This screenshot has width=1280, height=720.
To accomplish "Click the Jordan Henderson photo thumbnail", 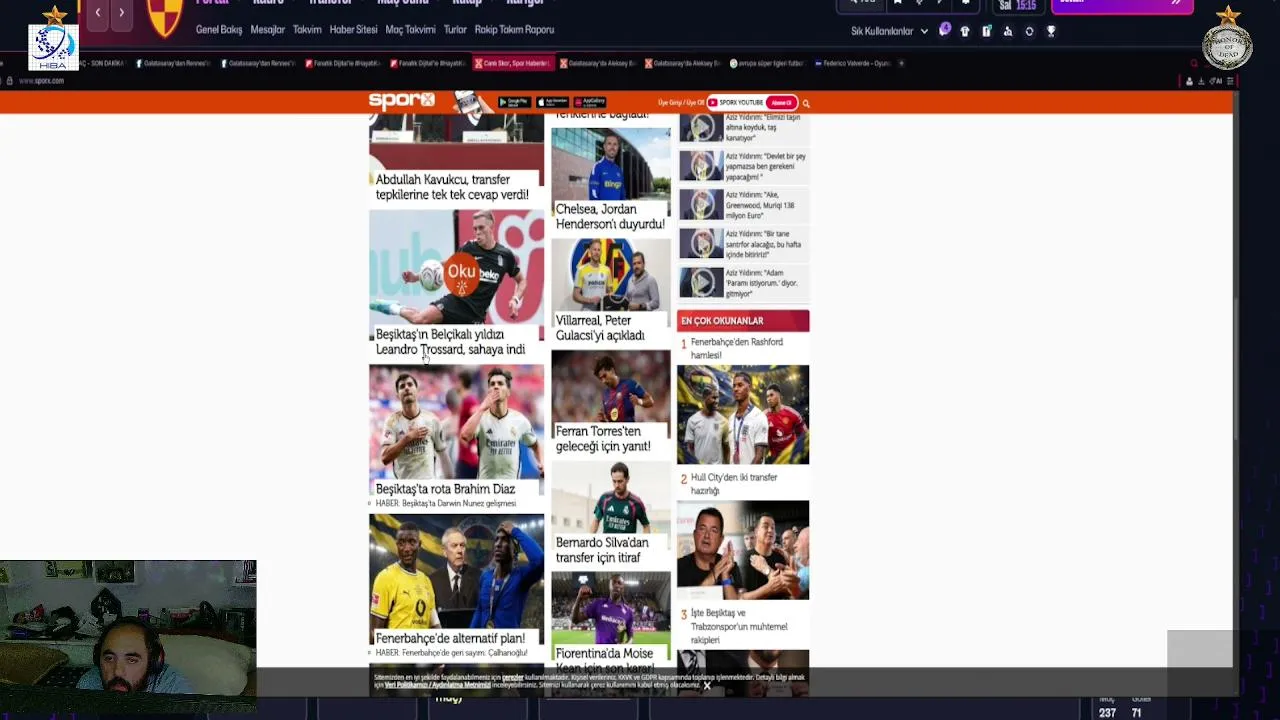I will (611, 163).
